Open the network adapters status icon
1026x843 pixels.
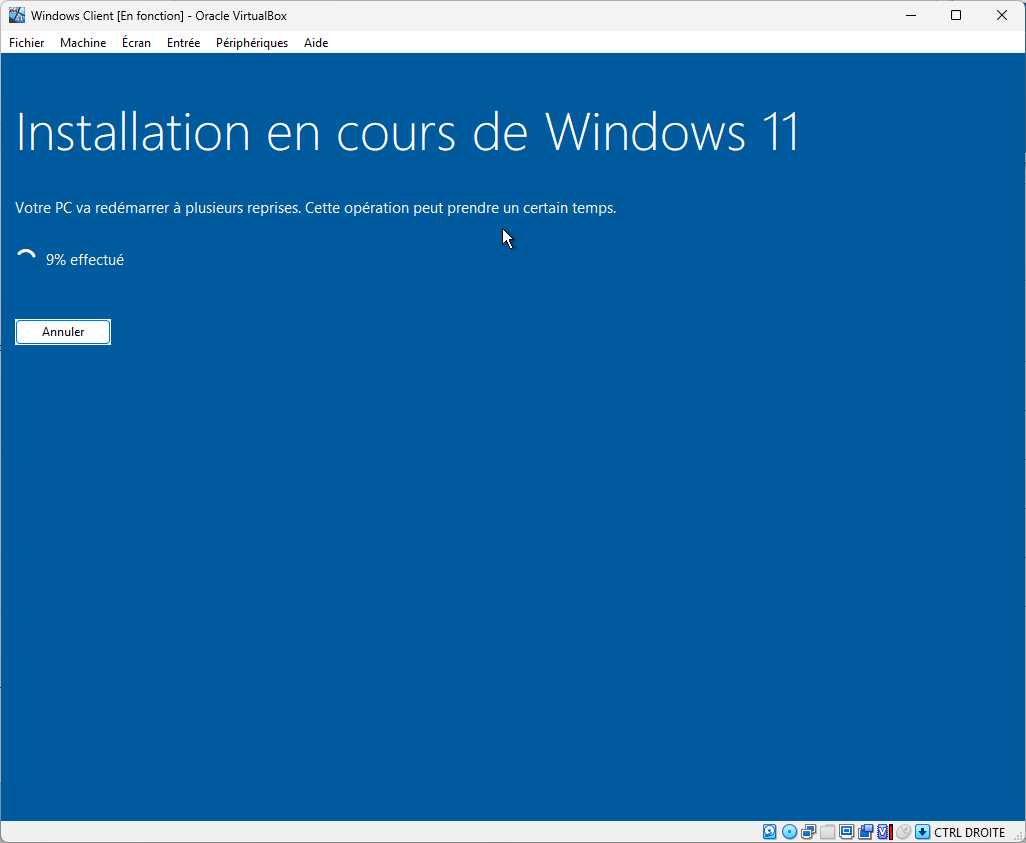click(808, 832)
